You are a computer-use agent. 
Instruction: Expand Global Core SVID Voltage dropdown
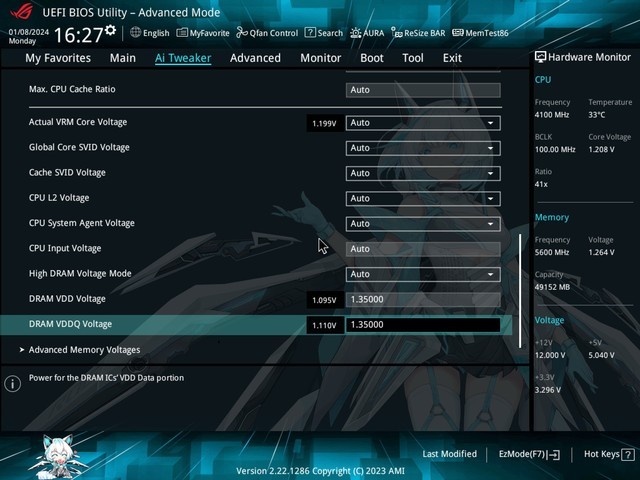[423, 148]
